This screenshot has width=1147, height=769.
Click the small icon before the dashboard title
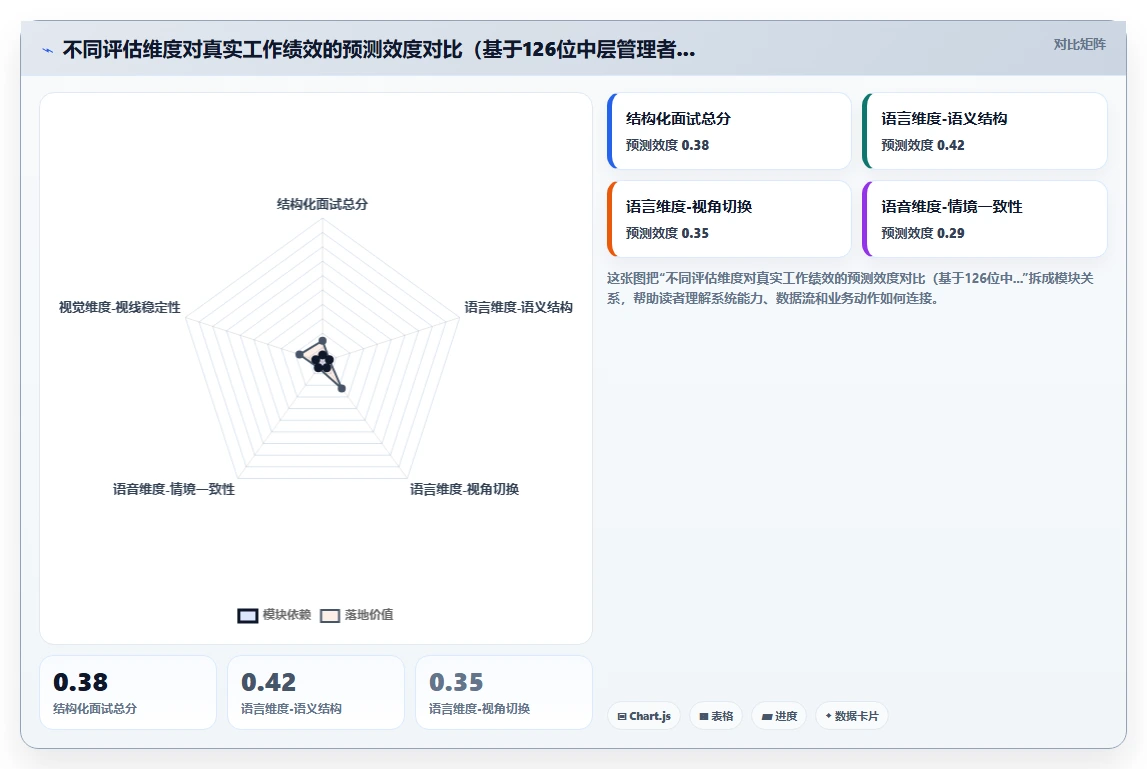(48, 50)
